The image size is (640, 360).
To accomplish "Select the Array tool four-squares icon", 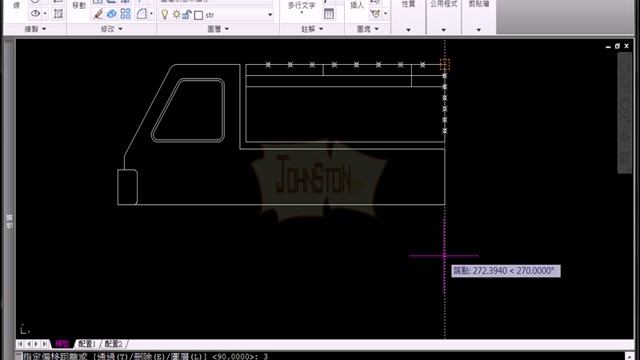I will pos(125,14).
